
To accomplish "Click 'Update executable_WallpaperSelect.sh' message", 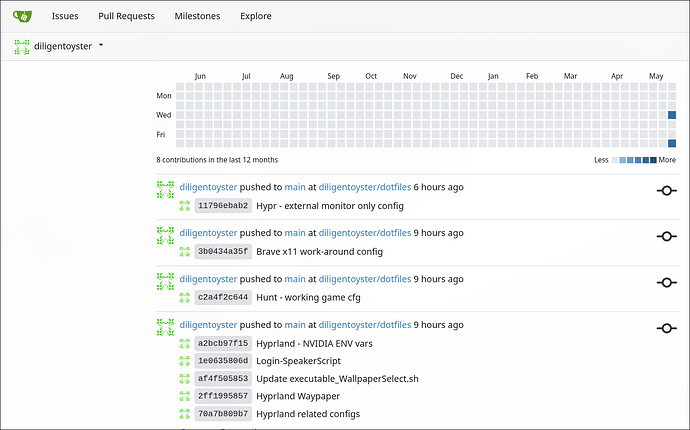I will point(337,379).
